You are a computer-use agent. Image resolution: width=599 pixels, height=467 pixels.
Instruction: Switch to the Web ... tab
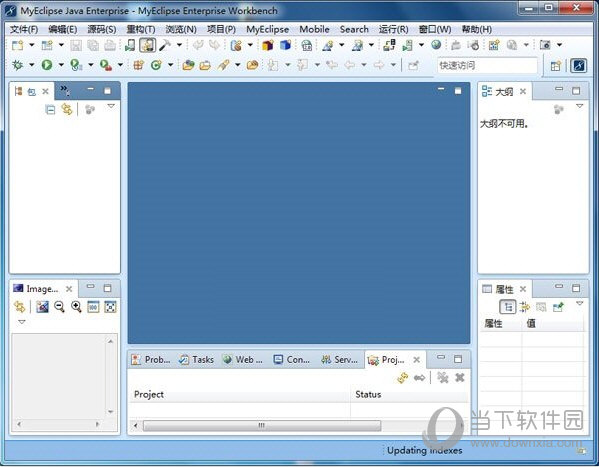coord(243,360)
